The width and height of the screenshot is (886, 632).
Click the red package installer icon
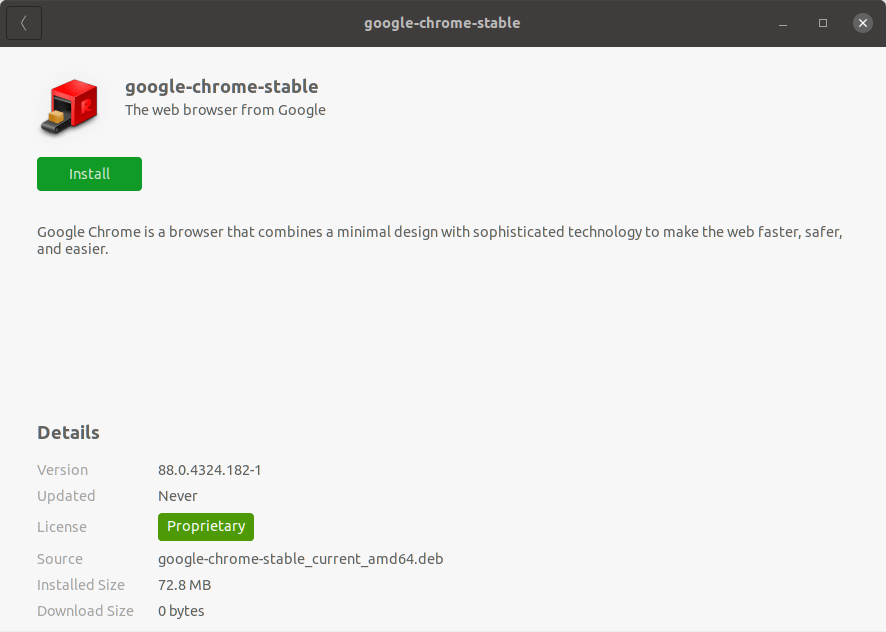click(x=70, y=106)
